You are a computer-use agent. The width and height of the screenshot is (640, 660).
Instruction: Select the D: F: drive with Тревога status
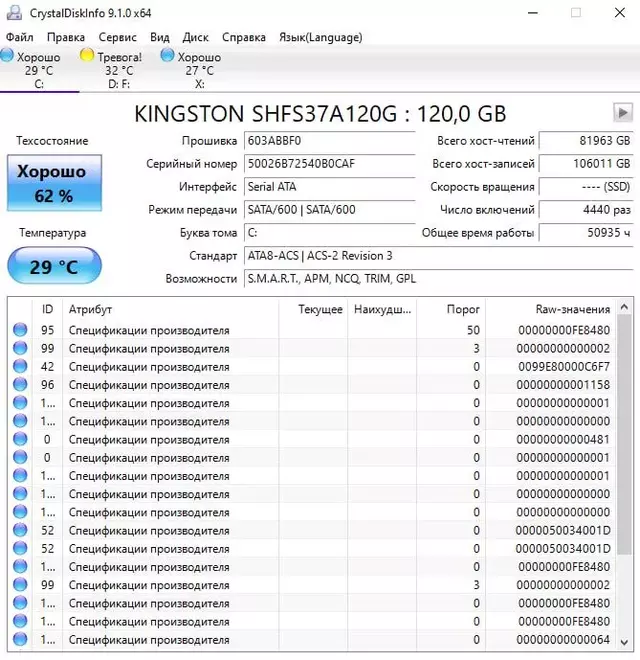click(119, 69)
